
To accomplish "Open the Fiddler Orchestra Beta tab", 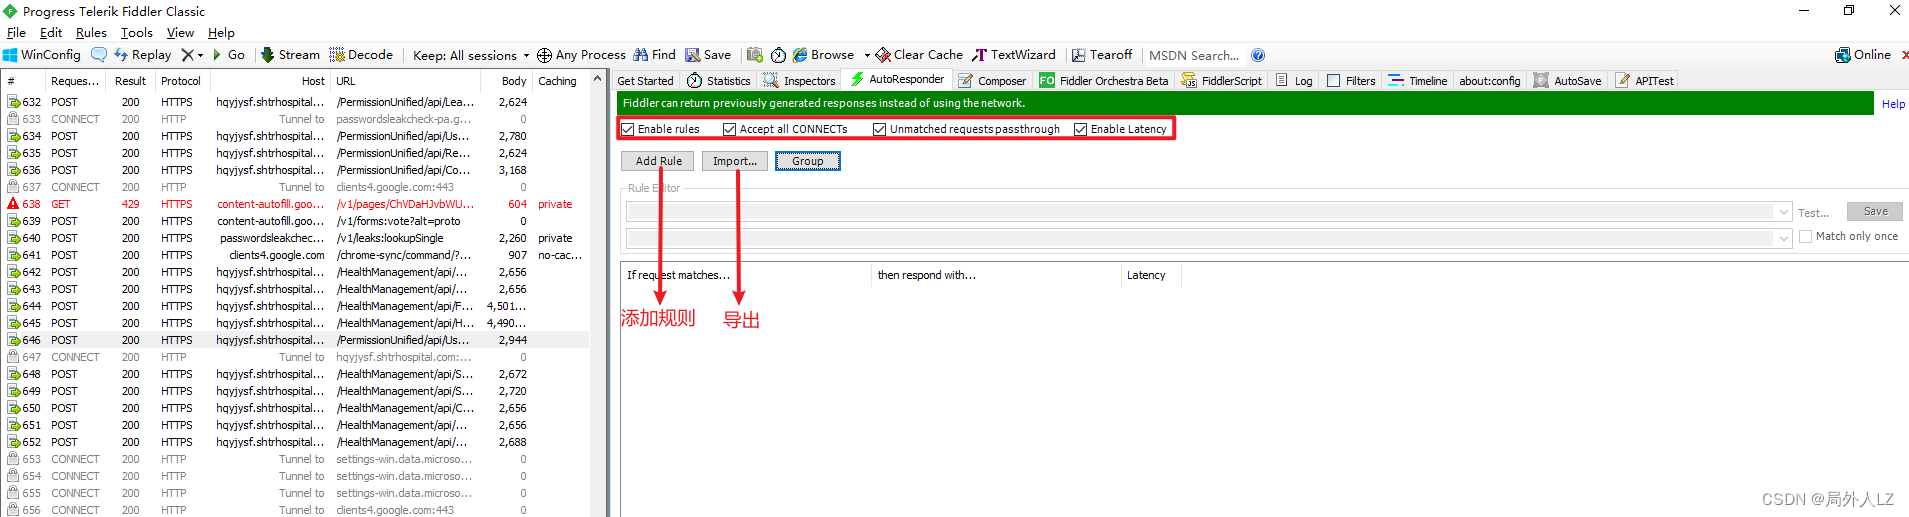I will click(x=1103, y=81).
